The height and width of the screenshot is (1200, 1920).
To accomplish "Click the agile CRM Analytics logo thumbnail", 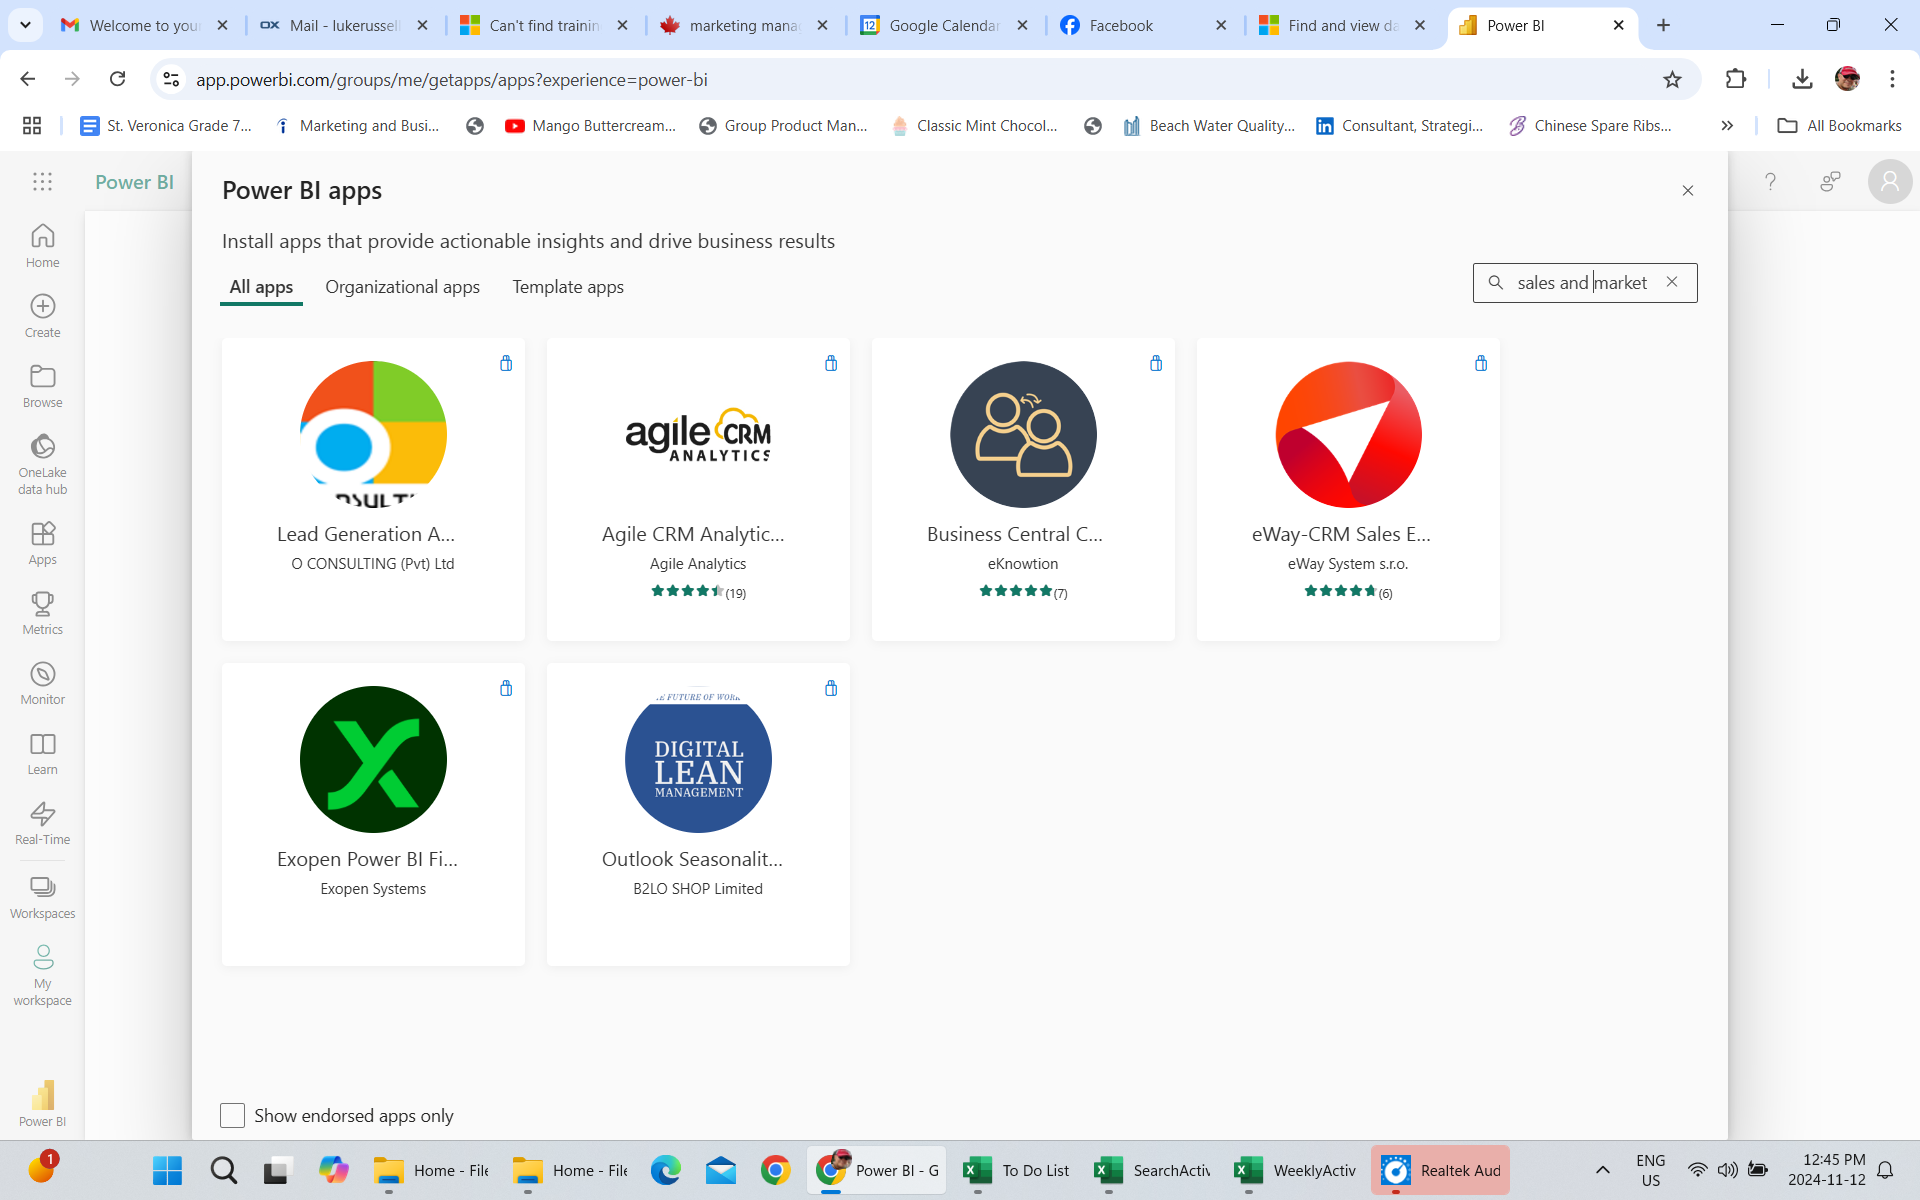I will click(698, 434).
